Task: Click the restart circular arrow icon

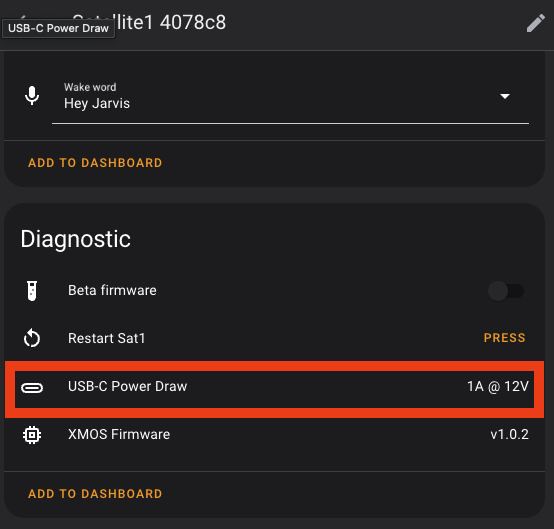Action: (32, 338)
